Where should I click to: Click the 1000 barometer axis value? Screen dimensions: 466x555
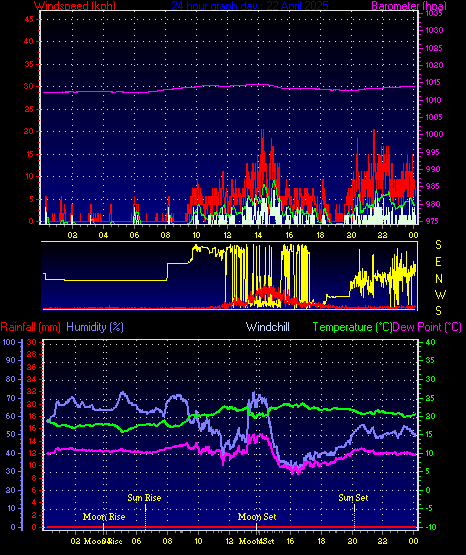[x=434, y=134]
